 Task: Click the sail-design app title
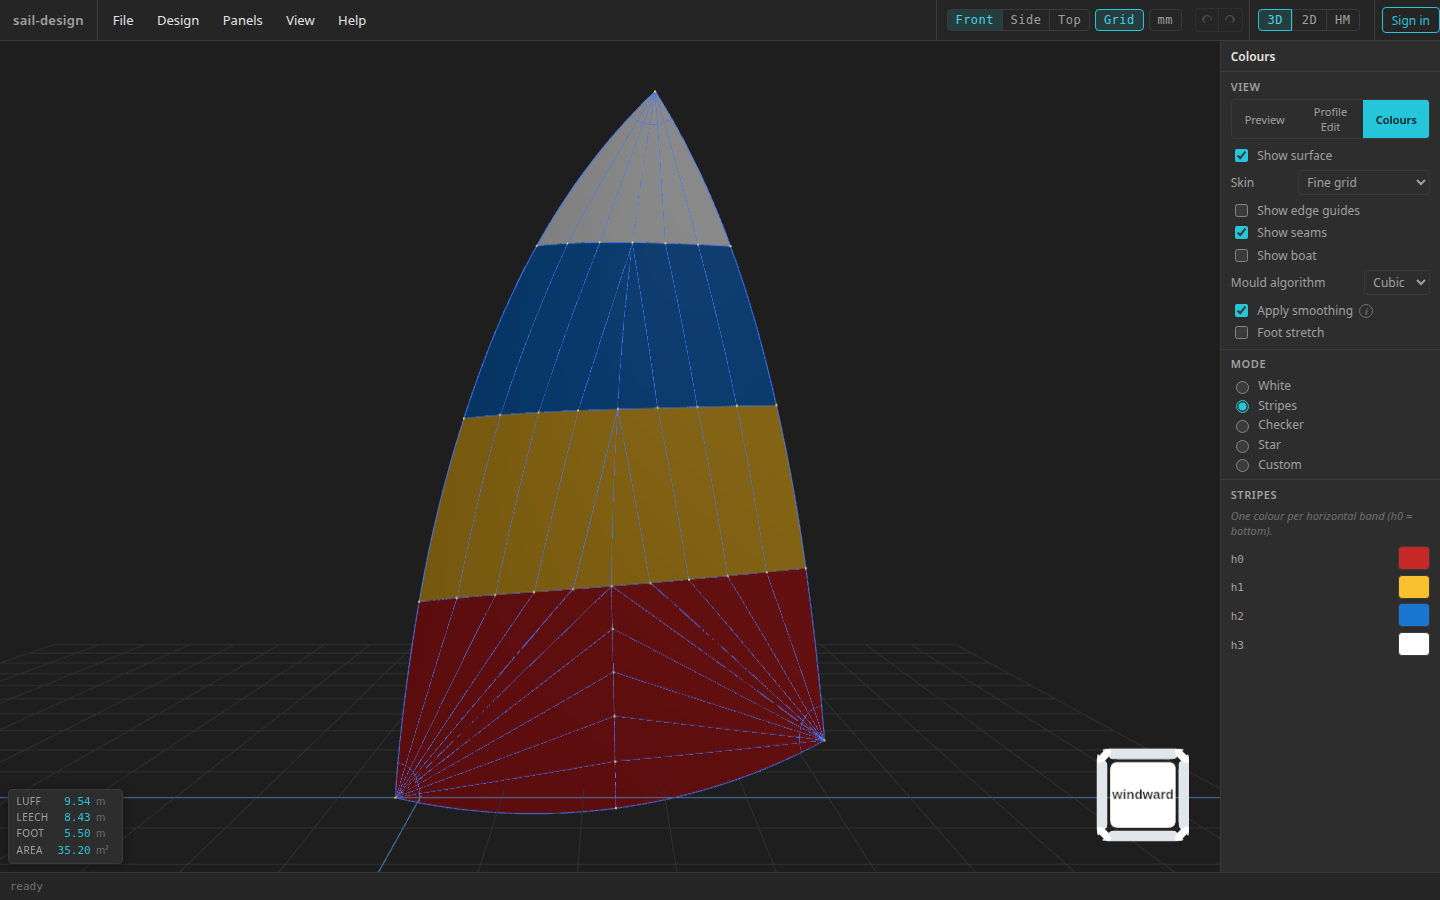tap(48, 20)
